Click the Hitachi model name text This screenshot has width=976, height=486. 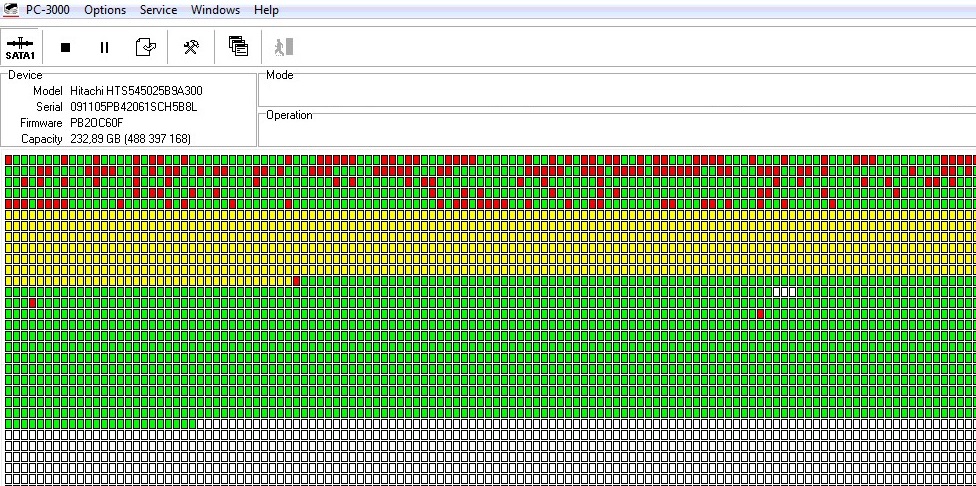pyautogui.click(x=136, y=91)
